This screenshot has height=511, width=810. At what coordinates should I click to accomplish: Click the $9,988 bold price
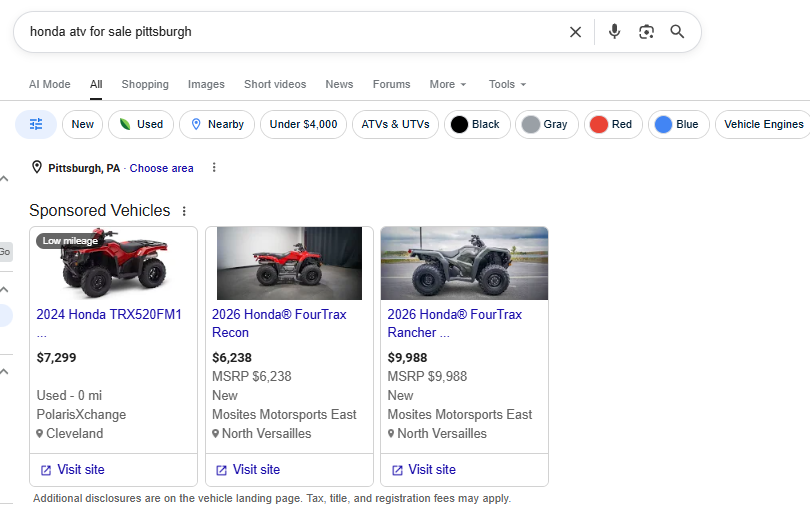(x=408, y=358)
